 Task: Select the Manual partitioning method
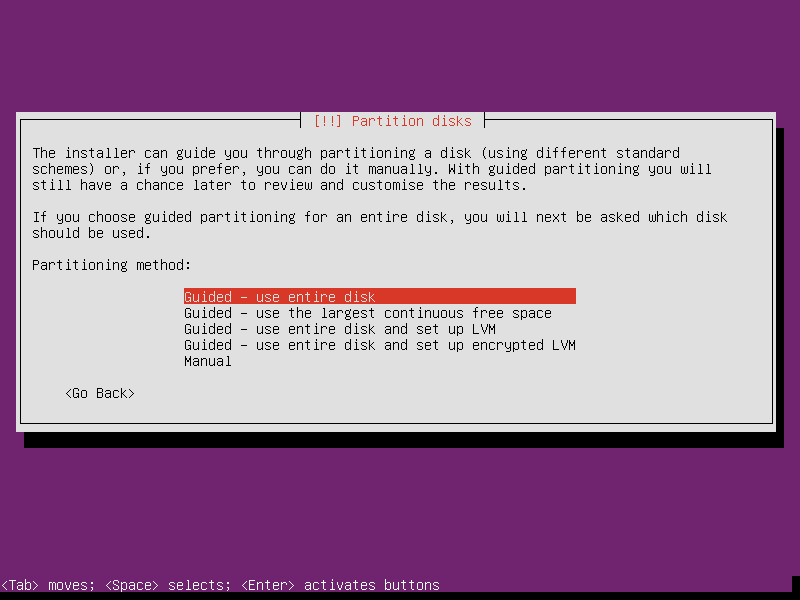pos(208,361)
